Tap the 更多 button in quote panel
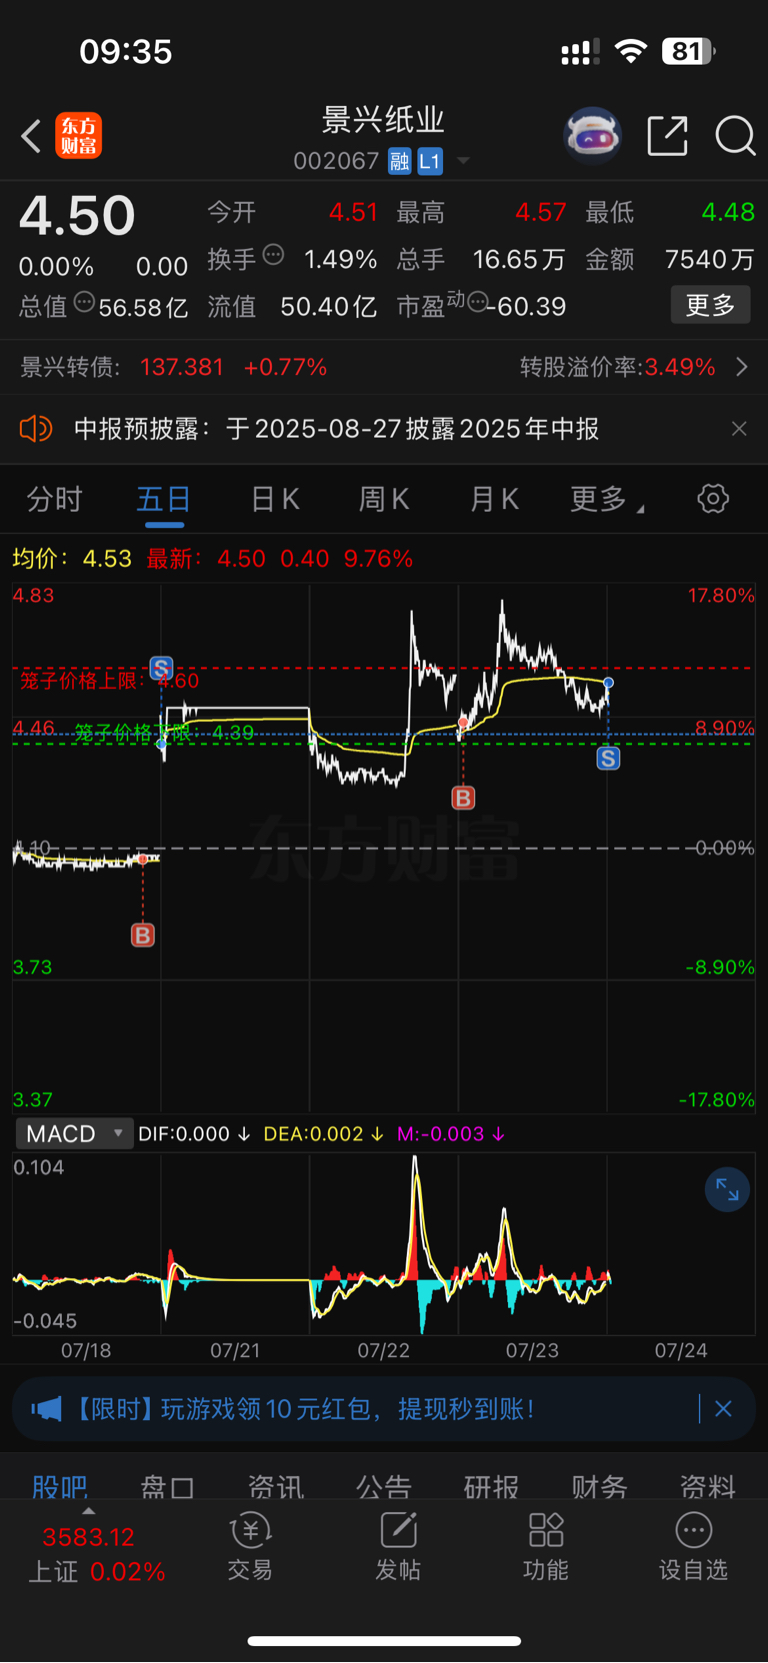Image resolution: width=768 pixels, height=1663 pixels. 710,305
